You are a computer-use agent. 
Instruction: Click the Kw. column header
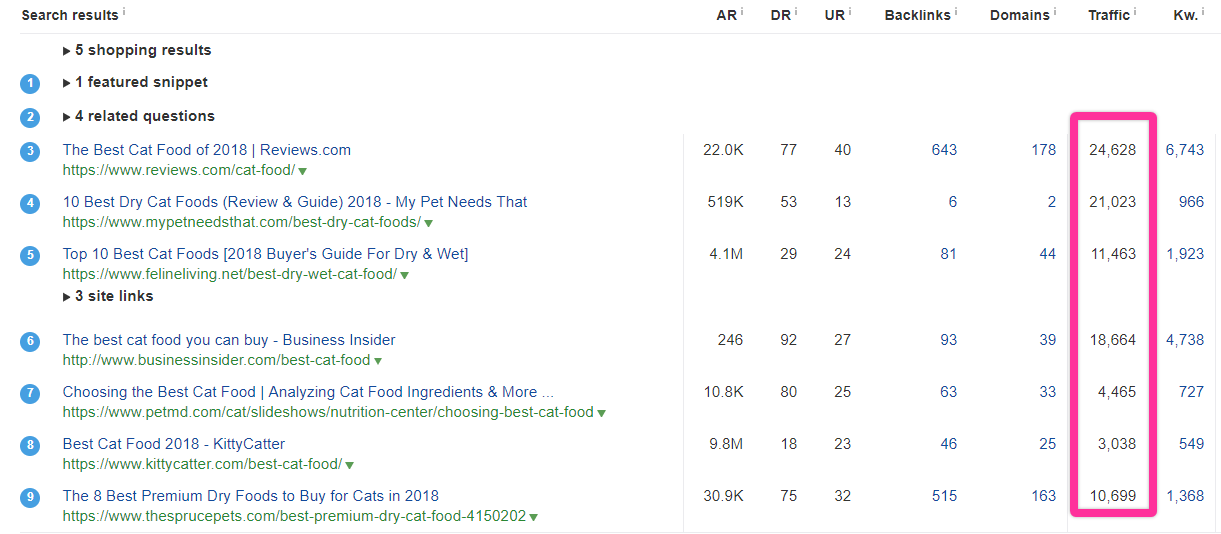coord(1185,15)
